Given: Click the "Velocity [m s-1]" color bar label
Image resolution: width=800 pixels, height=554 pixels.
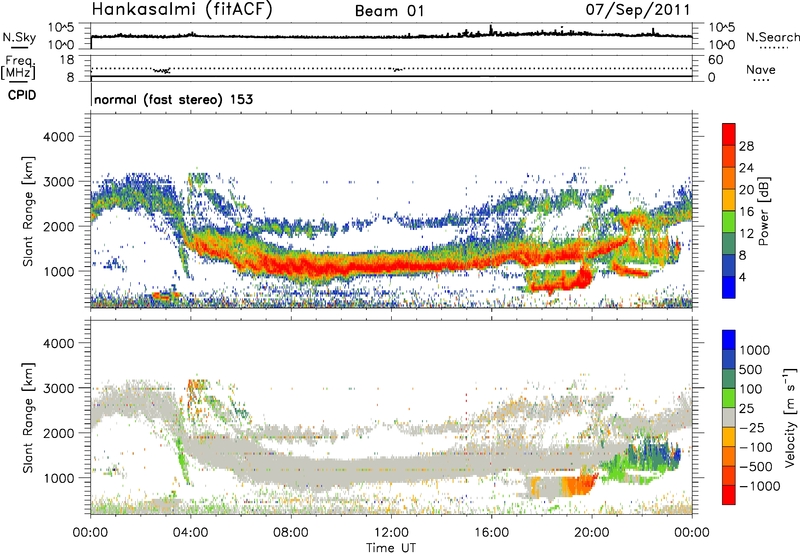Looking at the screenshot, I should pos(790,417).
